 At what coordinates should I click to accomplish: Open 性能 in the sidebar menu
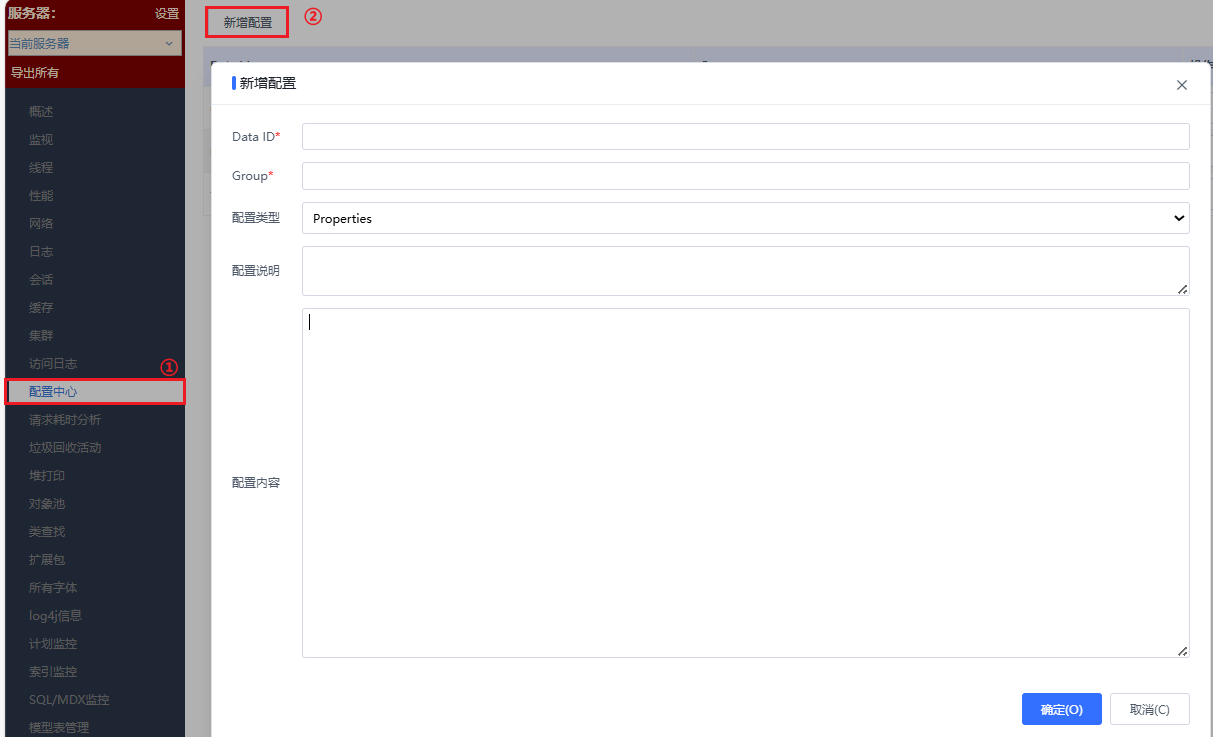pos(41,196)
